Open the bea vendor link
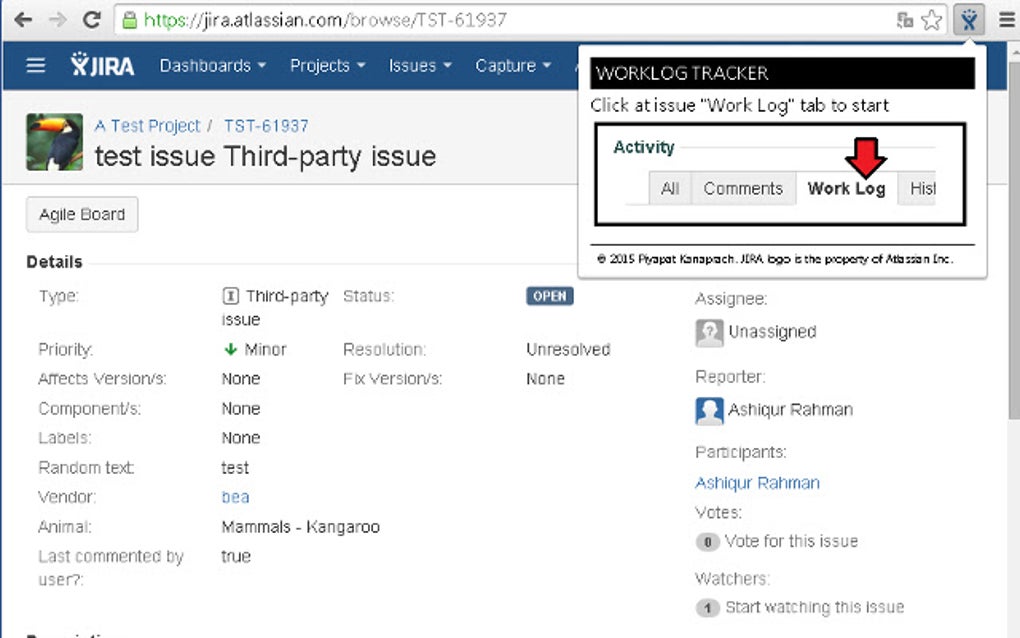 tap(235, 497)
